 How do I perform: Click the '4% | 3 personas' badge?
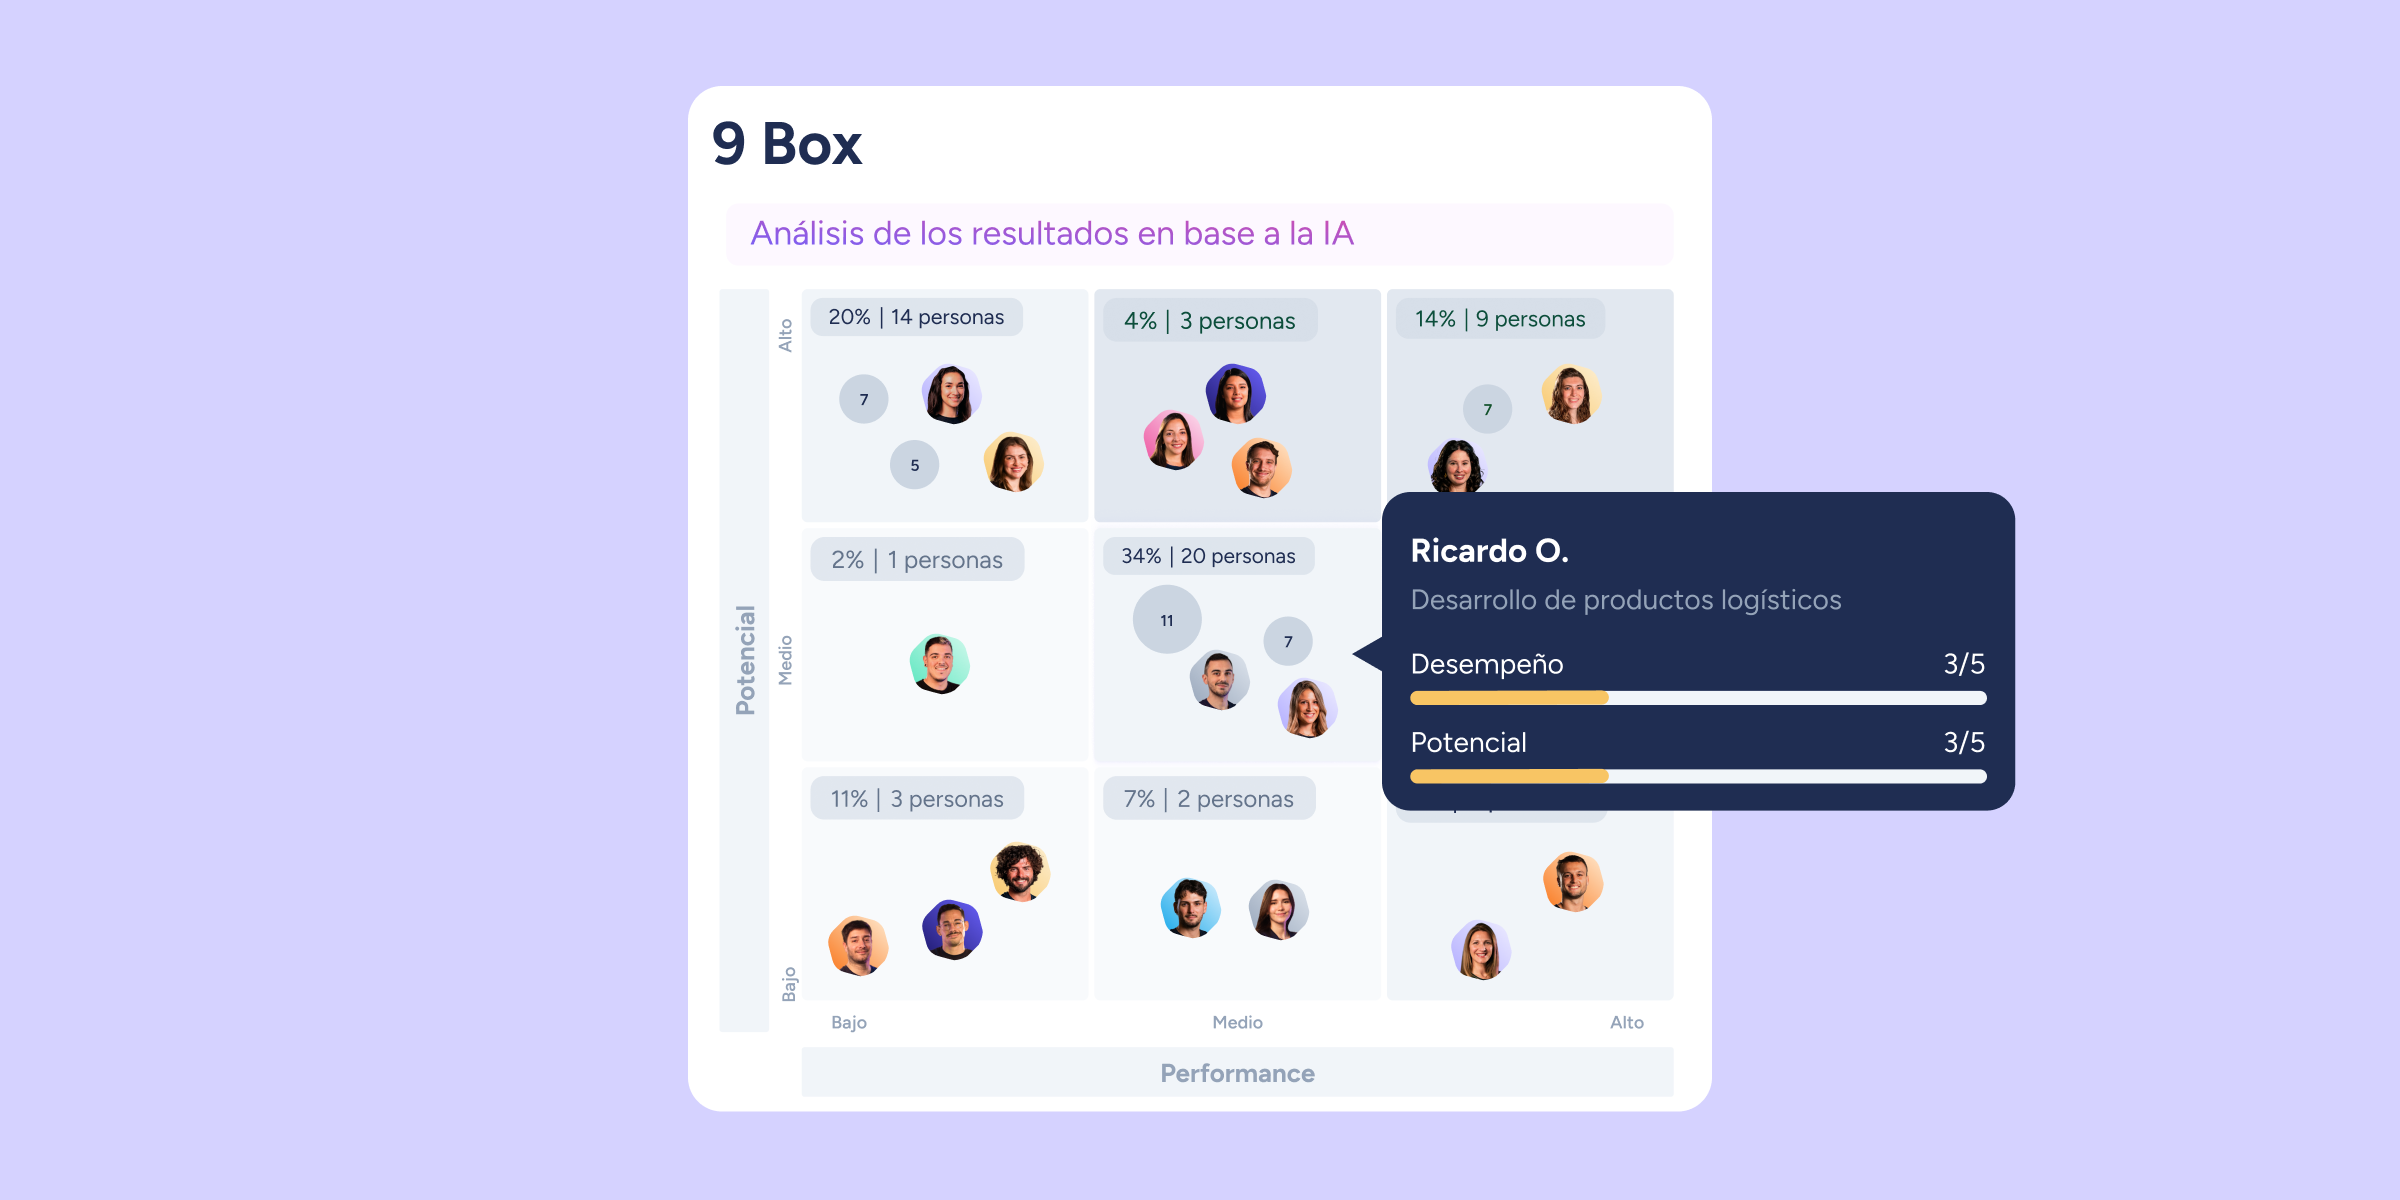1209,321
